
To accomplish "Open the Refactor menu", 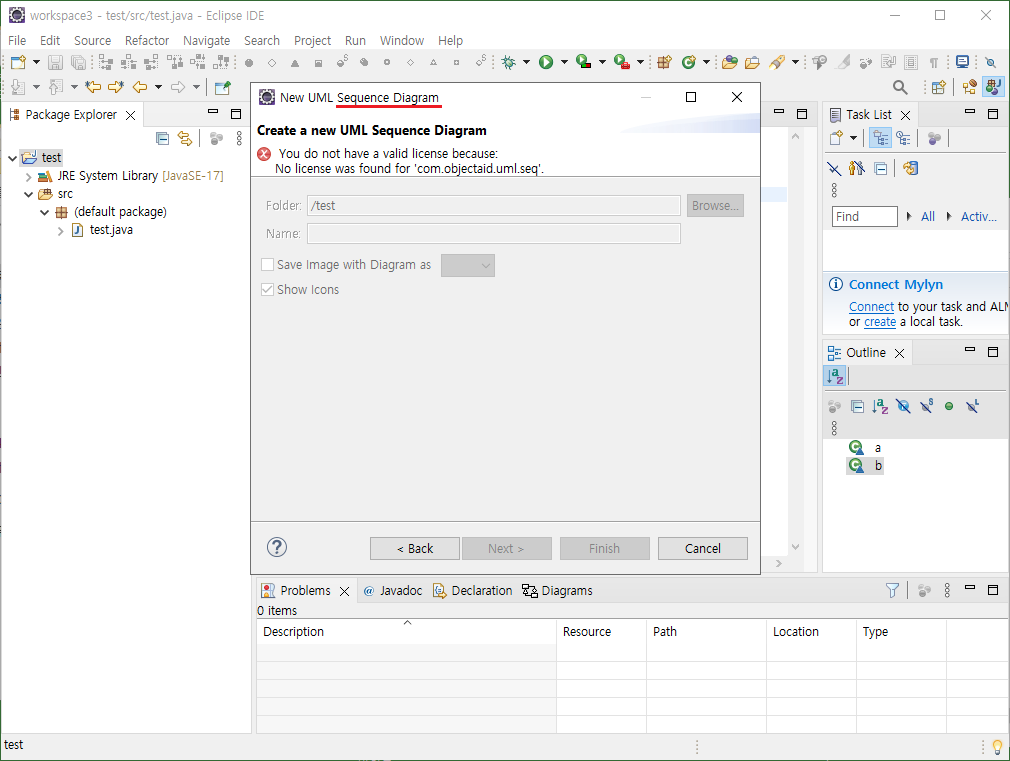I will (147, 40).
